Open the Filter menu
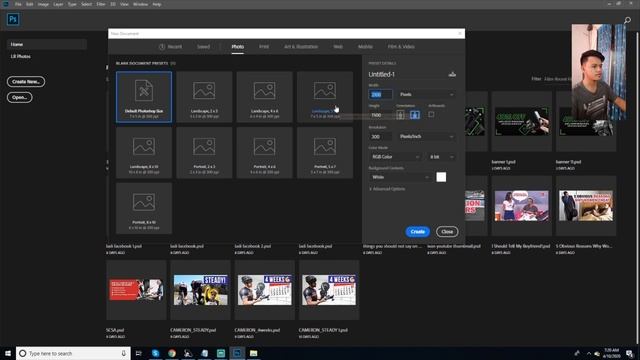640x360 pixels. tap(101, 4)
